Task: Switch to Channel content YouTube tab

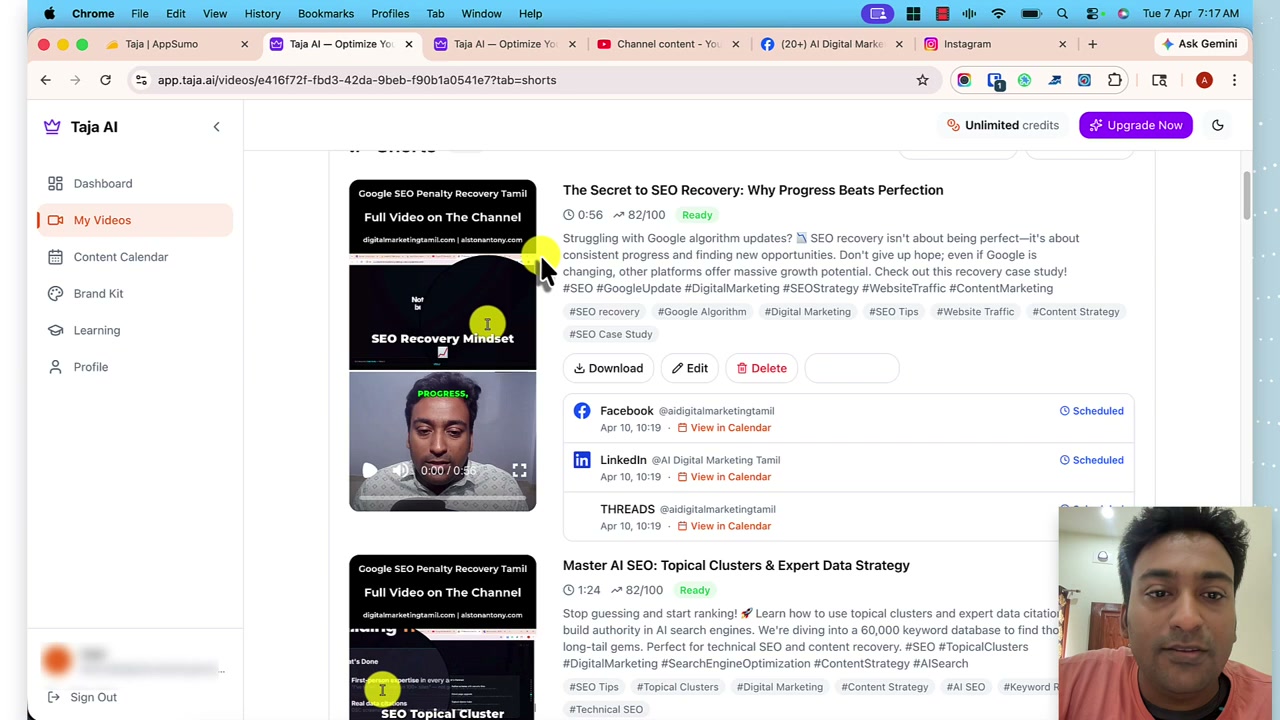Action: pyautogui.click(x=668, y=44)
